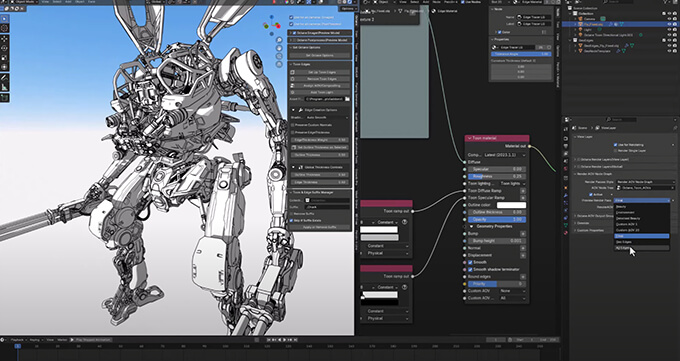680x361 pixels.
Task: Open the View Layer properties tab icon
Action: 566,154
